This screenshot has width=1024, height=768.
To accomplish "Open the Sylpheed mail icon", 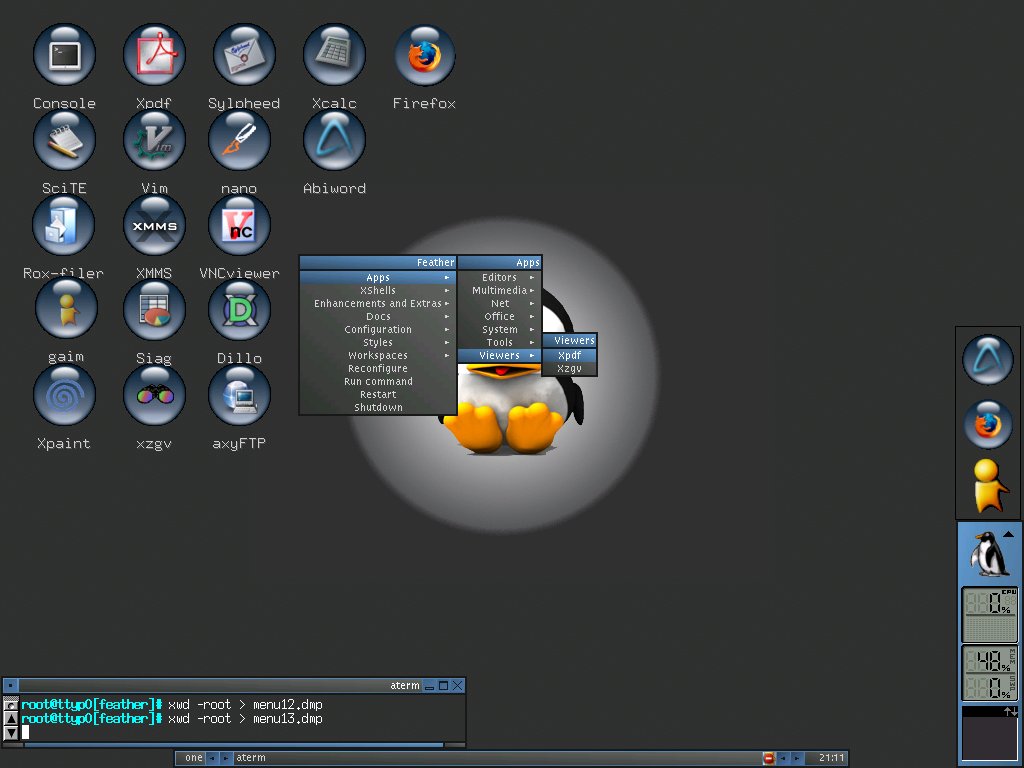I will tap(244, 56).
